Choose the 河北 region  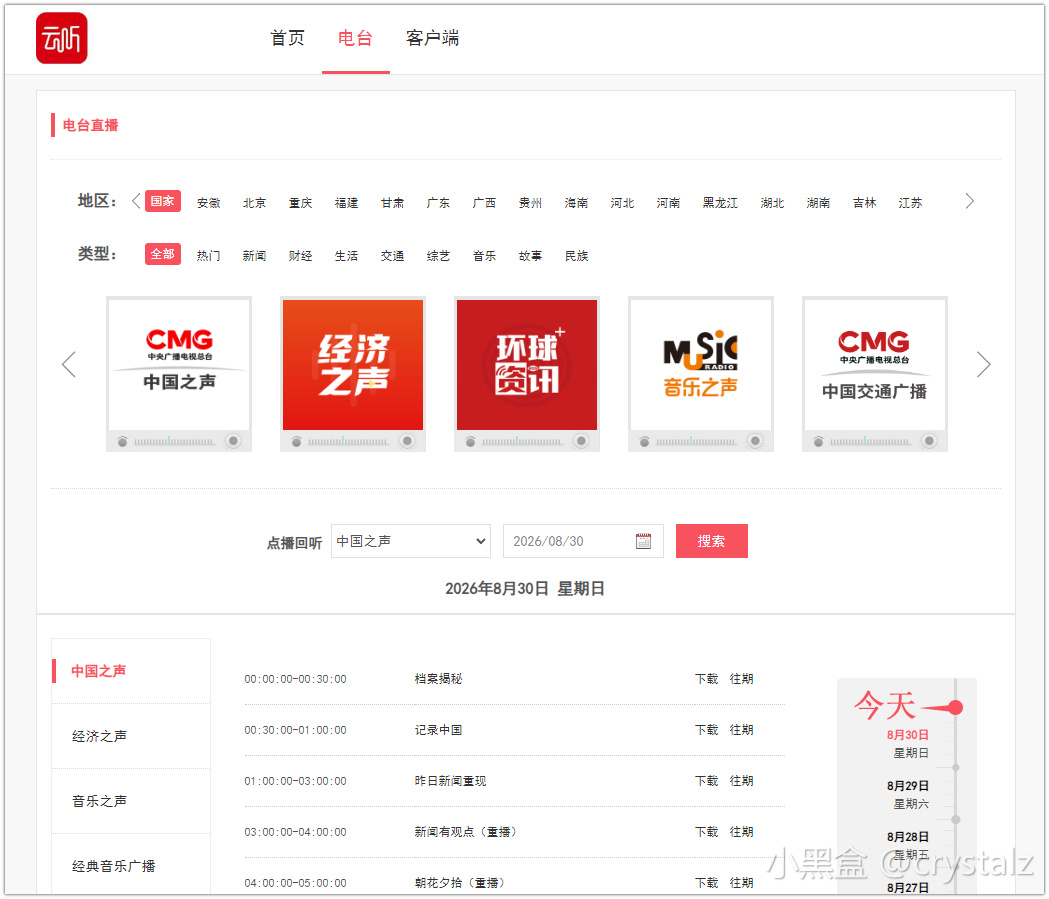click(622, 203)
